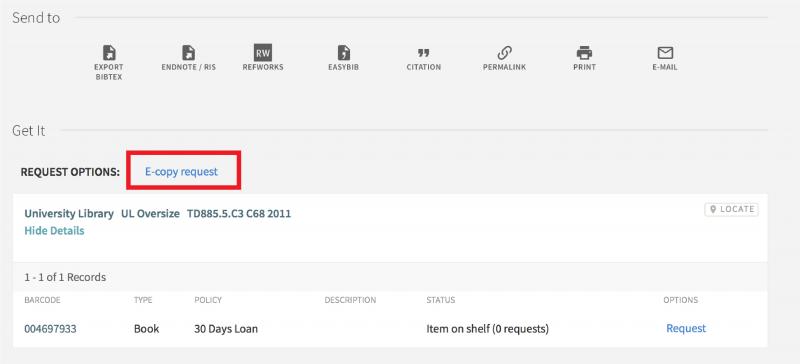Image resolution: width=800 pixels, height=364 pixels.
Task: Click 'Item on shelf (0 requests)' status
Action: point(487,329)
